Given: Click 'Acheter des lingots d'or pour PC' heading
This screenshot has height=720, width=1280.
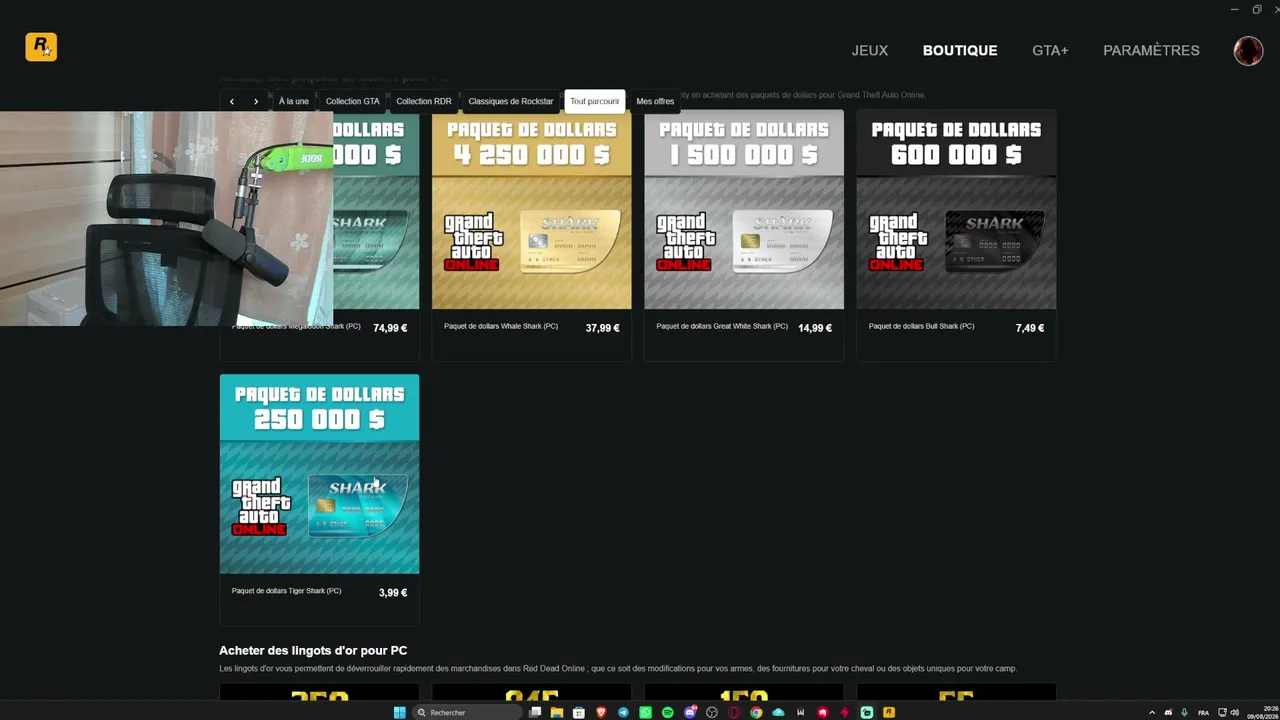Looking at the screenshot, I should pos(313,651).
